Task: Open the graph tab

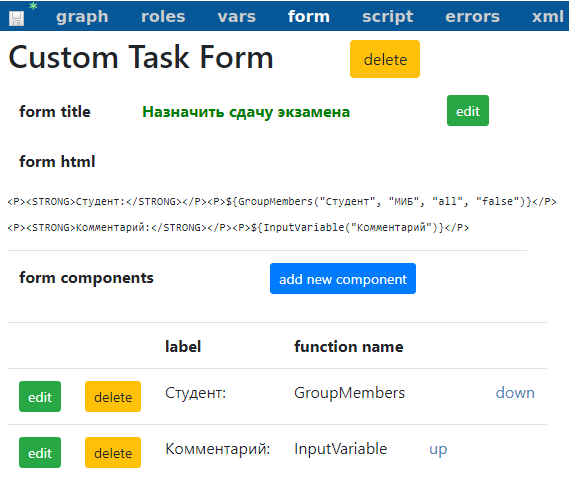Action: 82,17
